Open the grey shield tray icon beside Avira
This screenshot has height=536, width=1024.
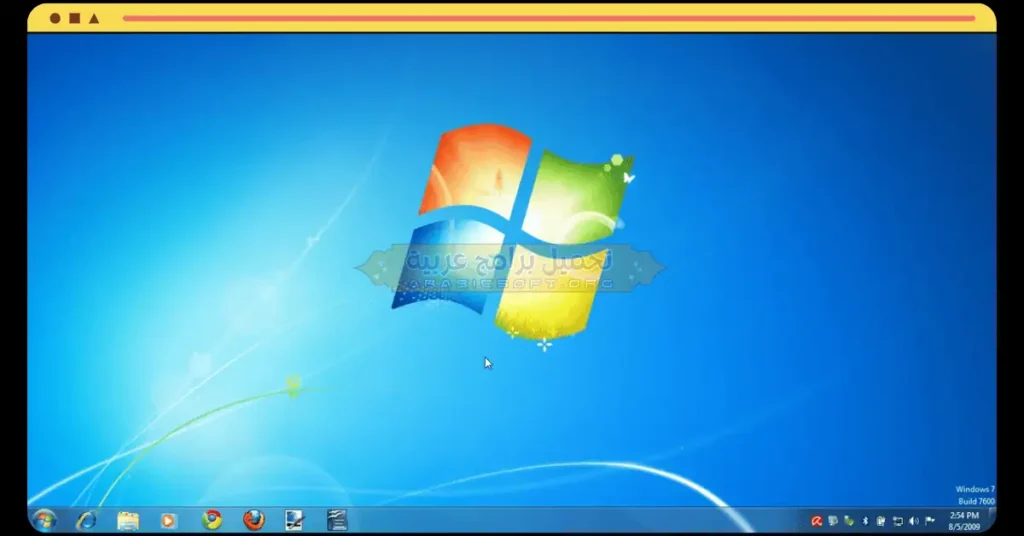pyautogui.click(x=833, y=521)
